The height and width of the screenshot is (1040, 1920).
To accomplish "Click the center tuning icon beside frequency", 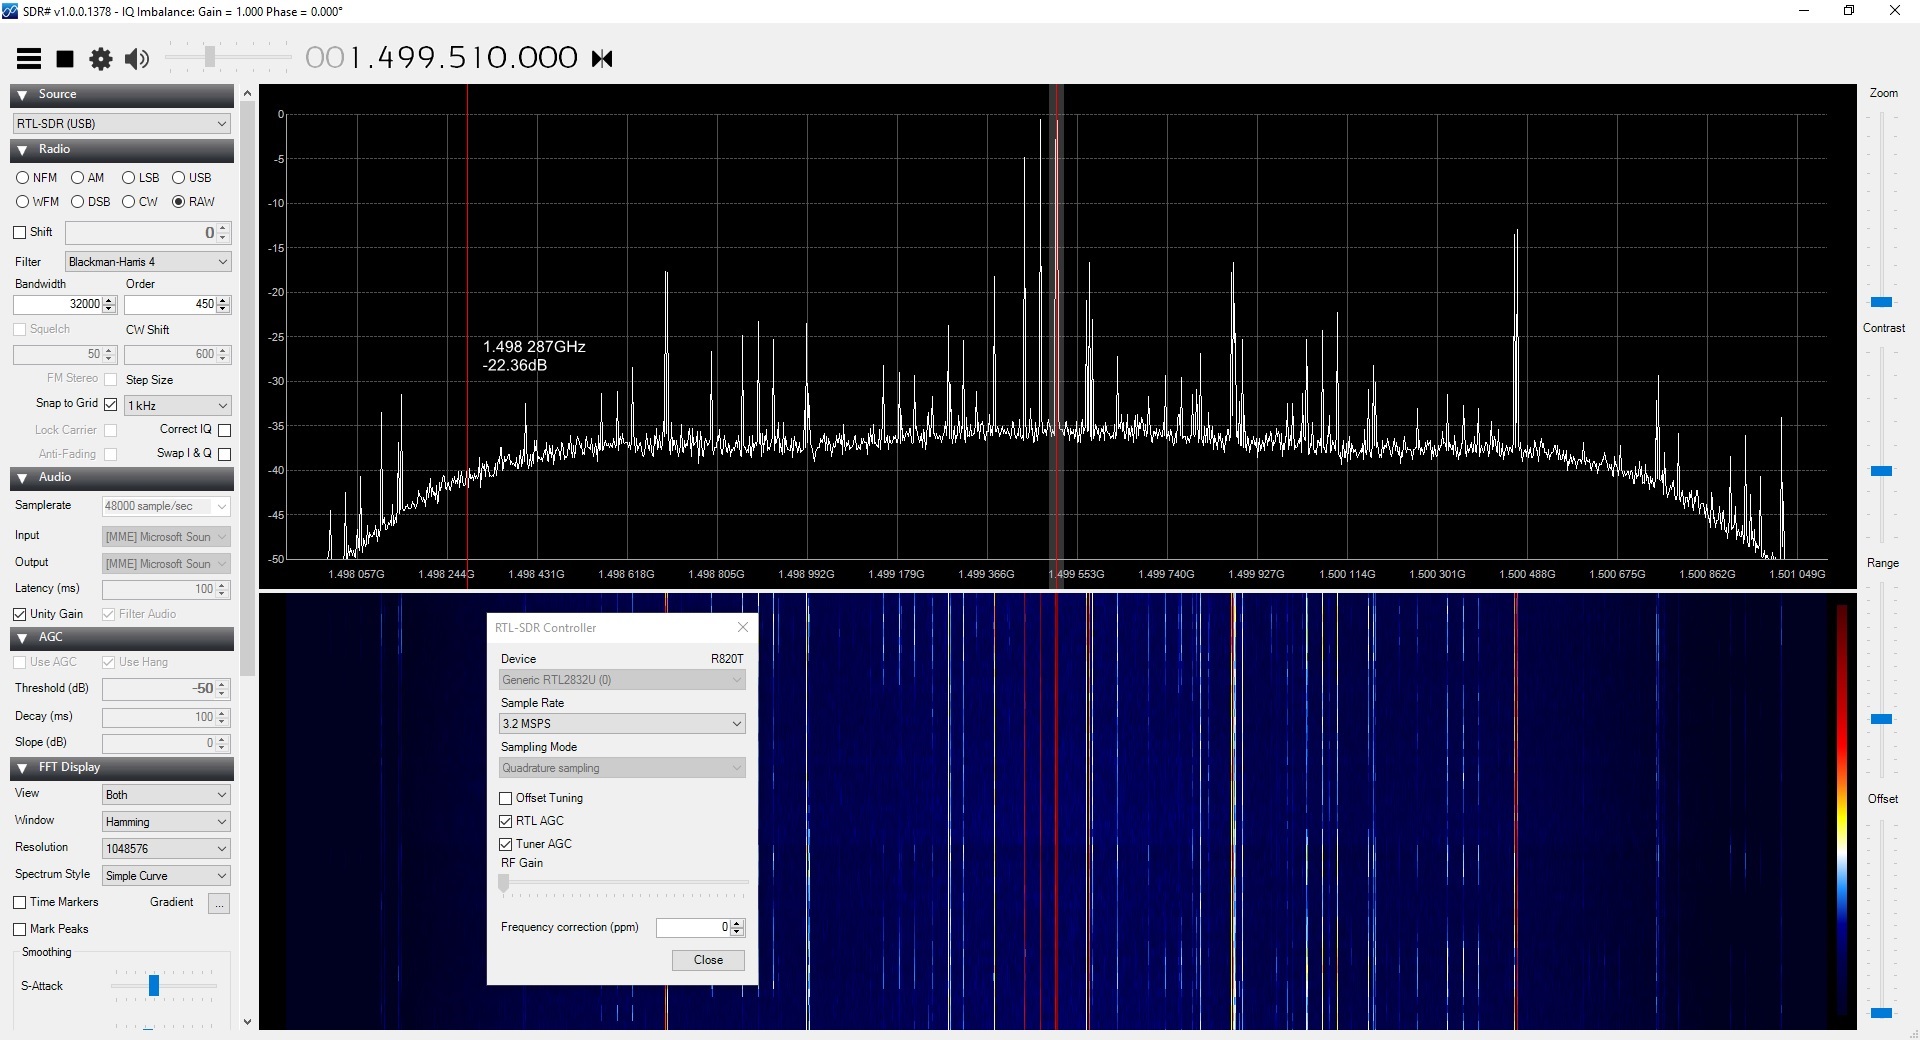I will [602, 59].
